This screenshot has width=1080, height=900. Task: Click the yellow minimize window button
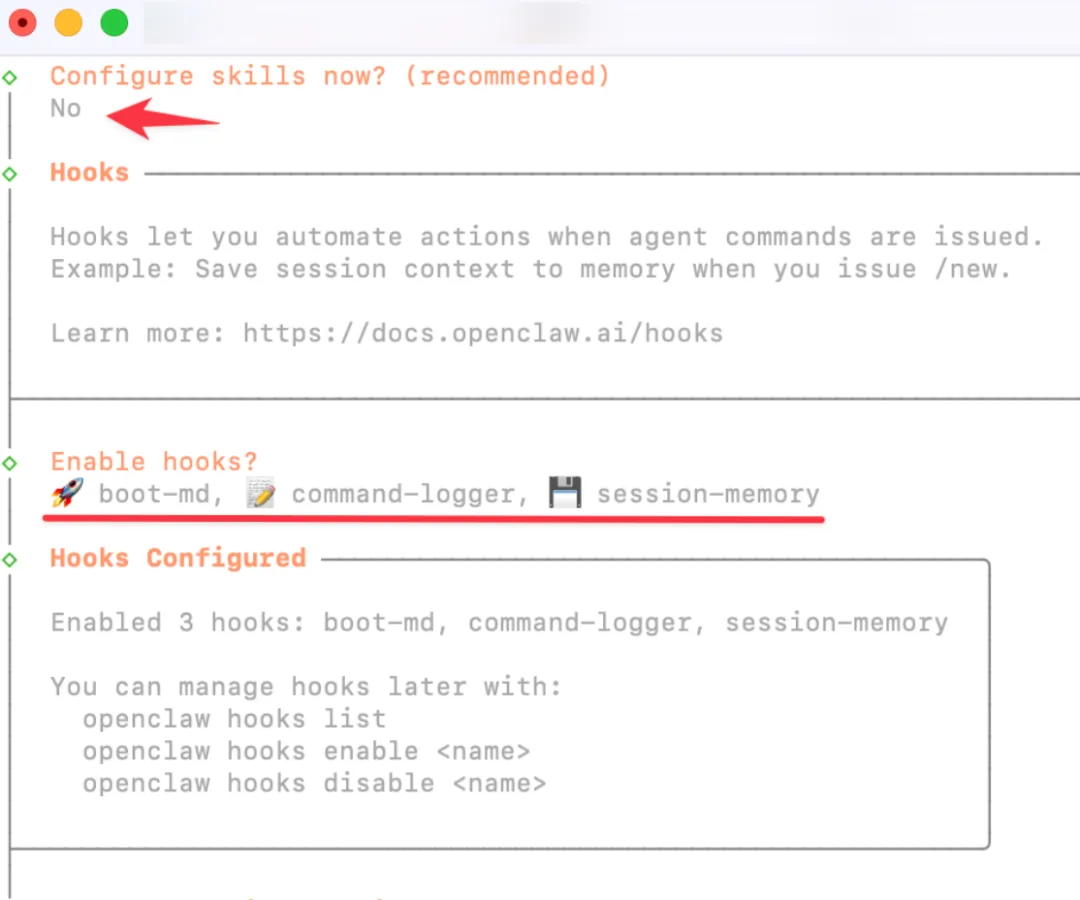(x=68, y=23)
